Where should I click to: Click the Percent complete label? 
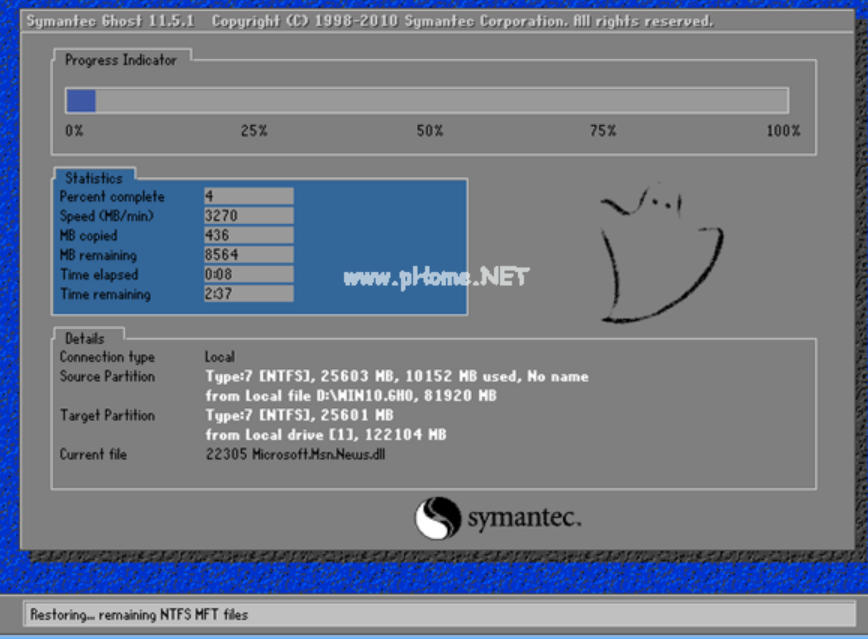112,197
